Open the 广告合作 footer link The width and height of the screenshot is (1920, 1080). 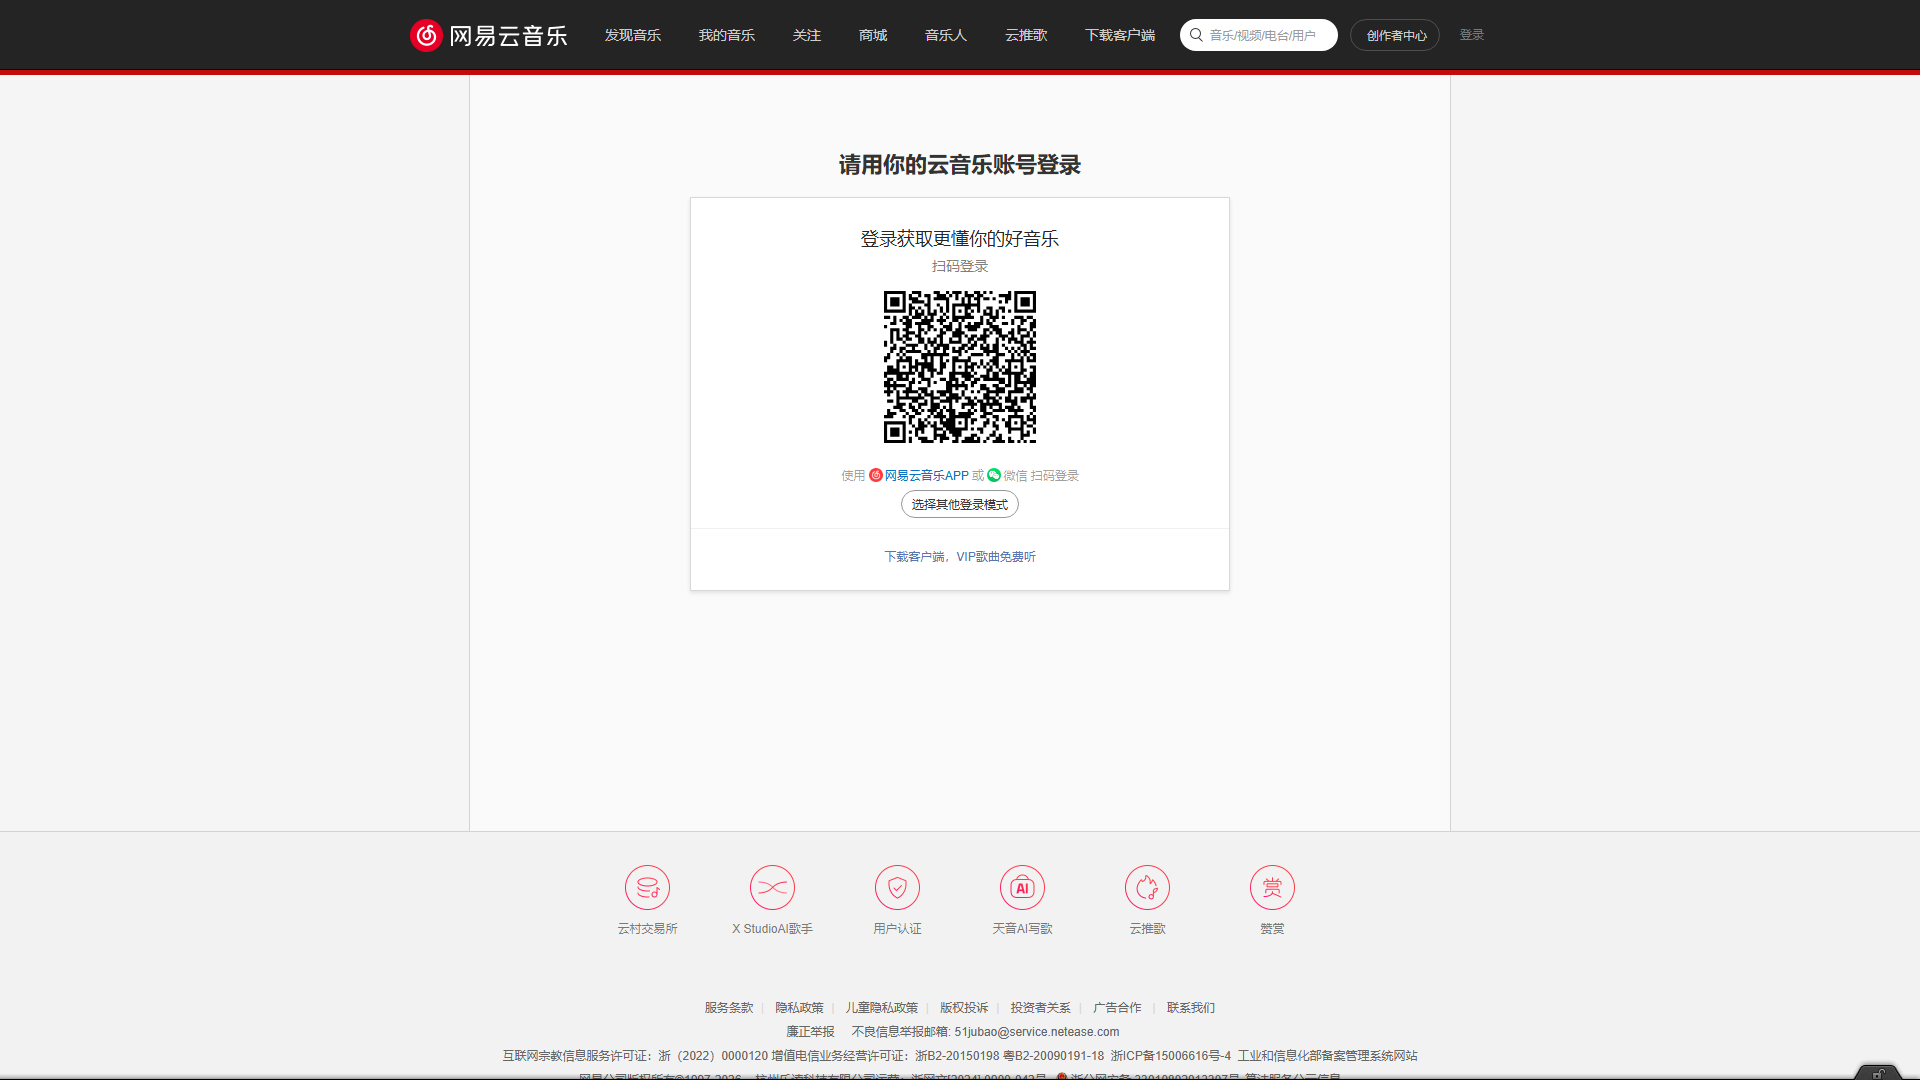point(1117,1008)
